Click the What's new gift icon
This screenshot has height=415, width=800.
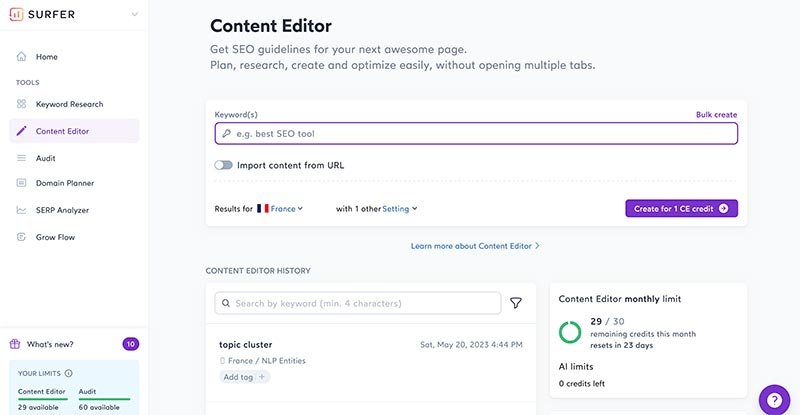[15, 344]
